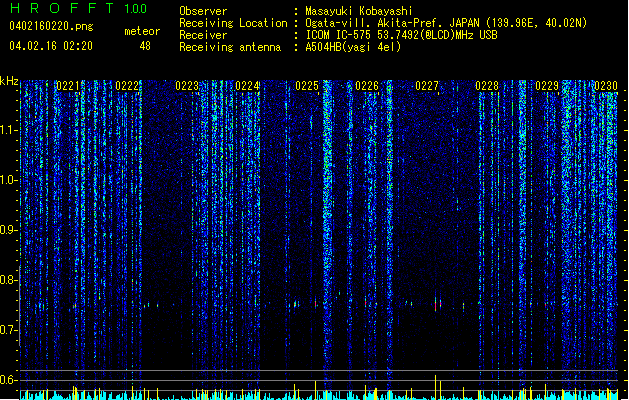629x400 pixels.
Task: Click the 'Receiving antenna' label
Action: (230, 47)
